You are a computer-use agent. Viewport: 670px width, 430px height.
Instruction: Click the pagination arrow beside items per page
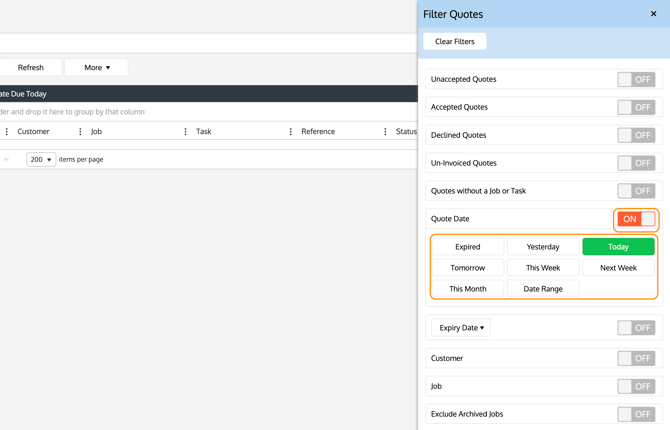click(x=7, y=159)
